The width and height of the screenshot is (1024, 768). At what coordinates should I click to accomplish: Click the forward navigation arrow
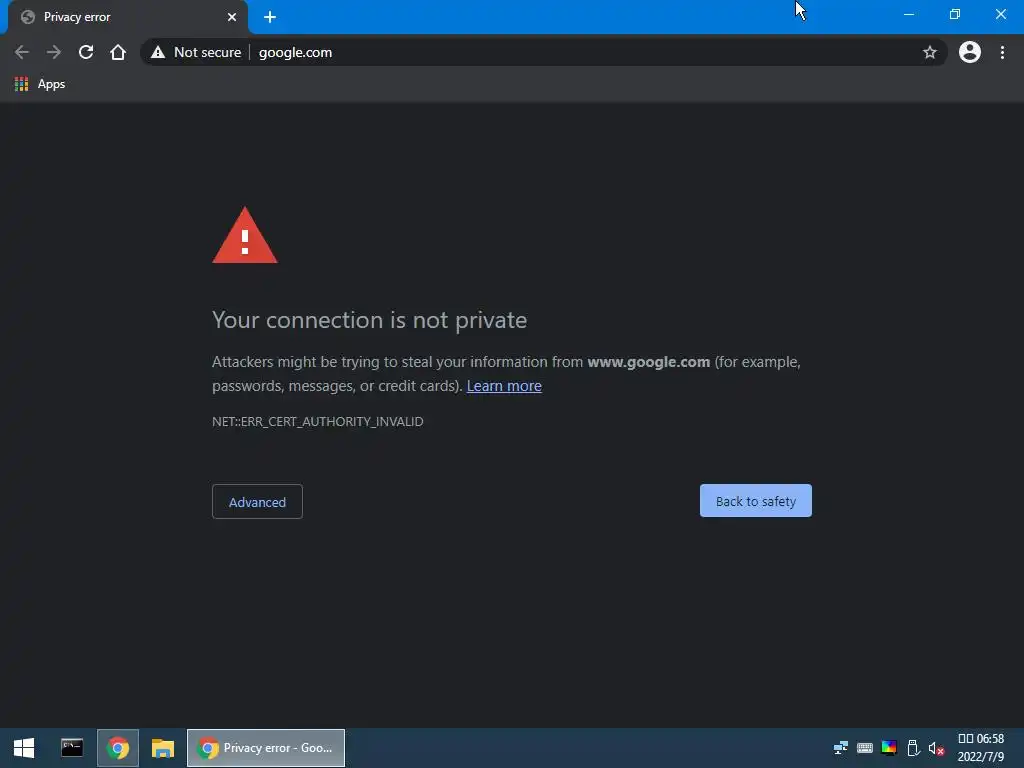(x=54, y=52)
